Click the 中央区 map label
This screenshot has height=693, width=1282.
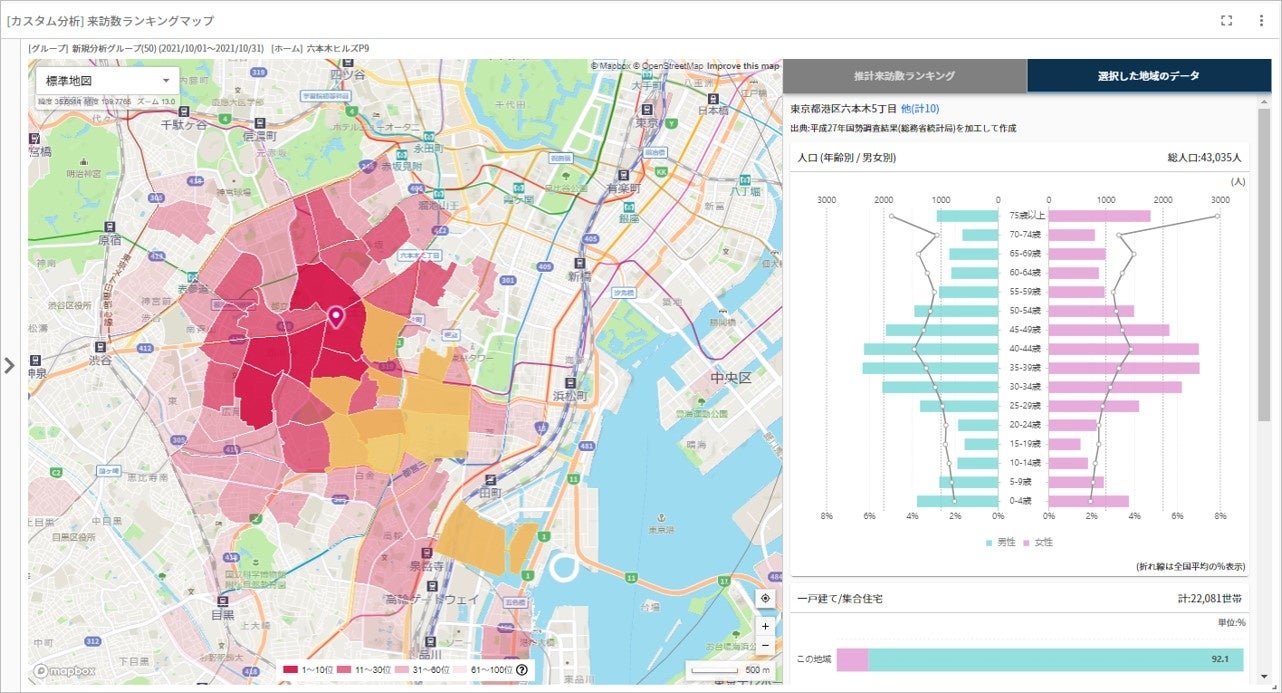(729, 377)
